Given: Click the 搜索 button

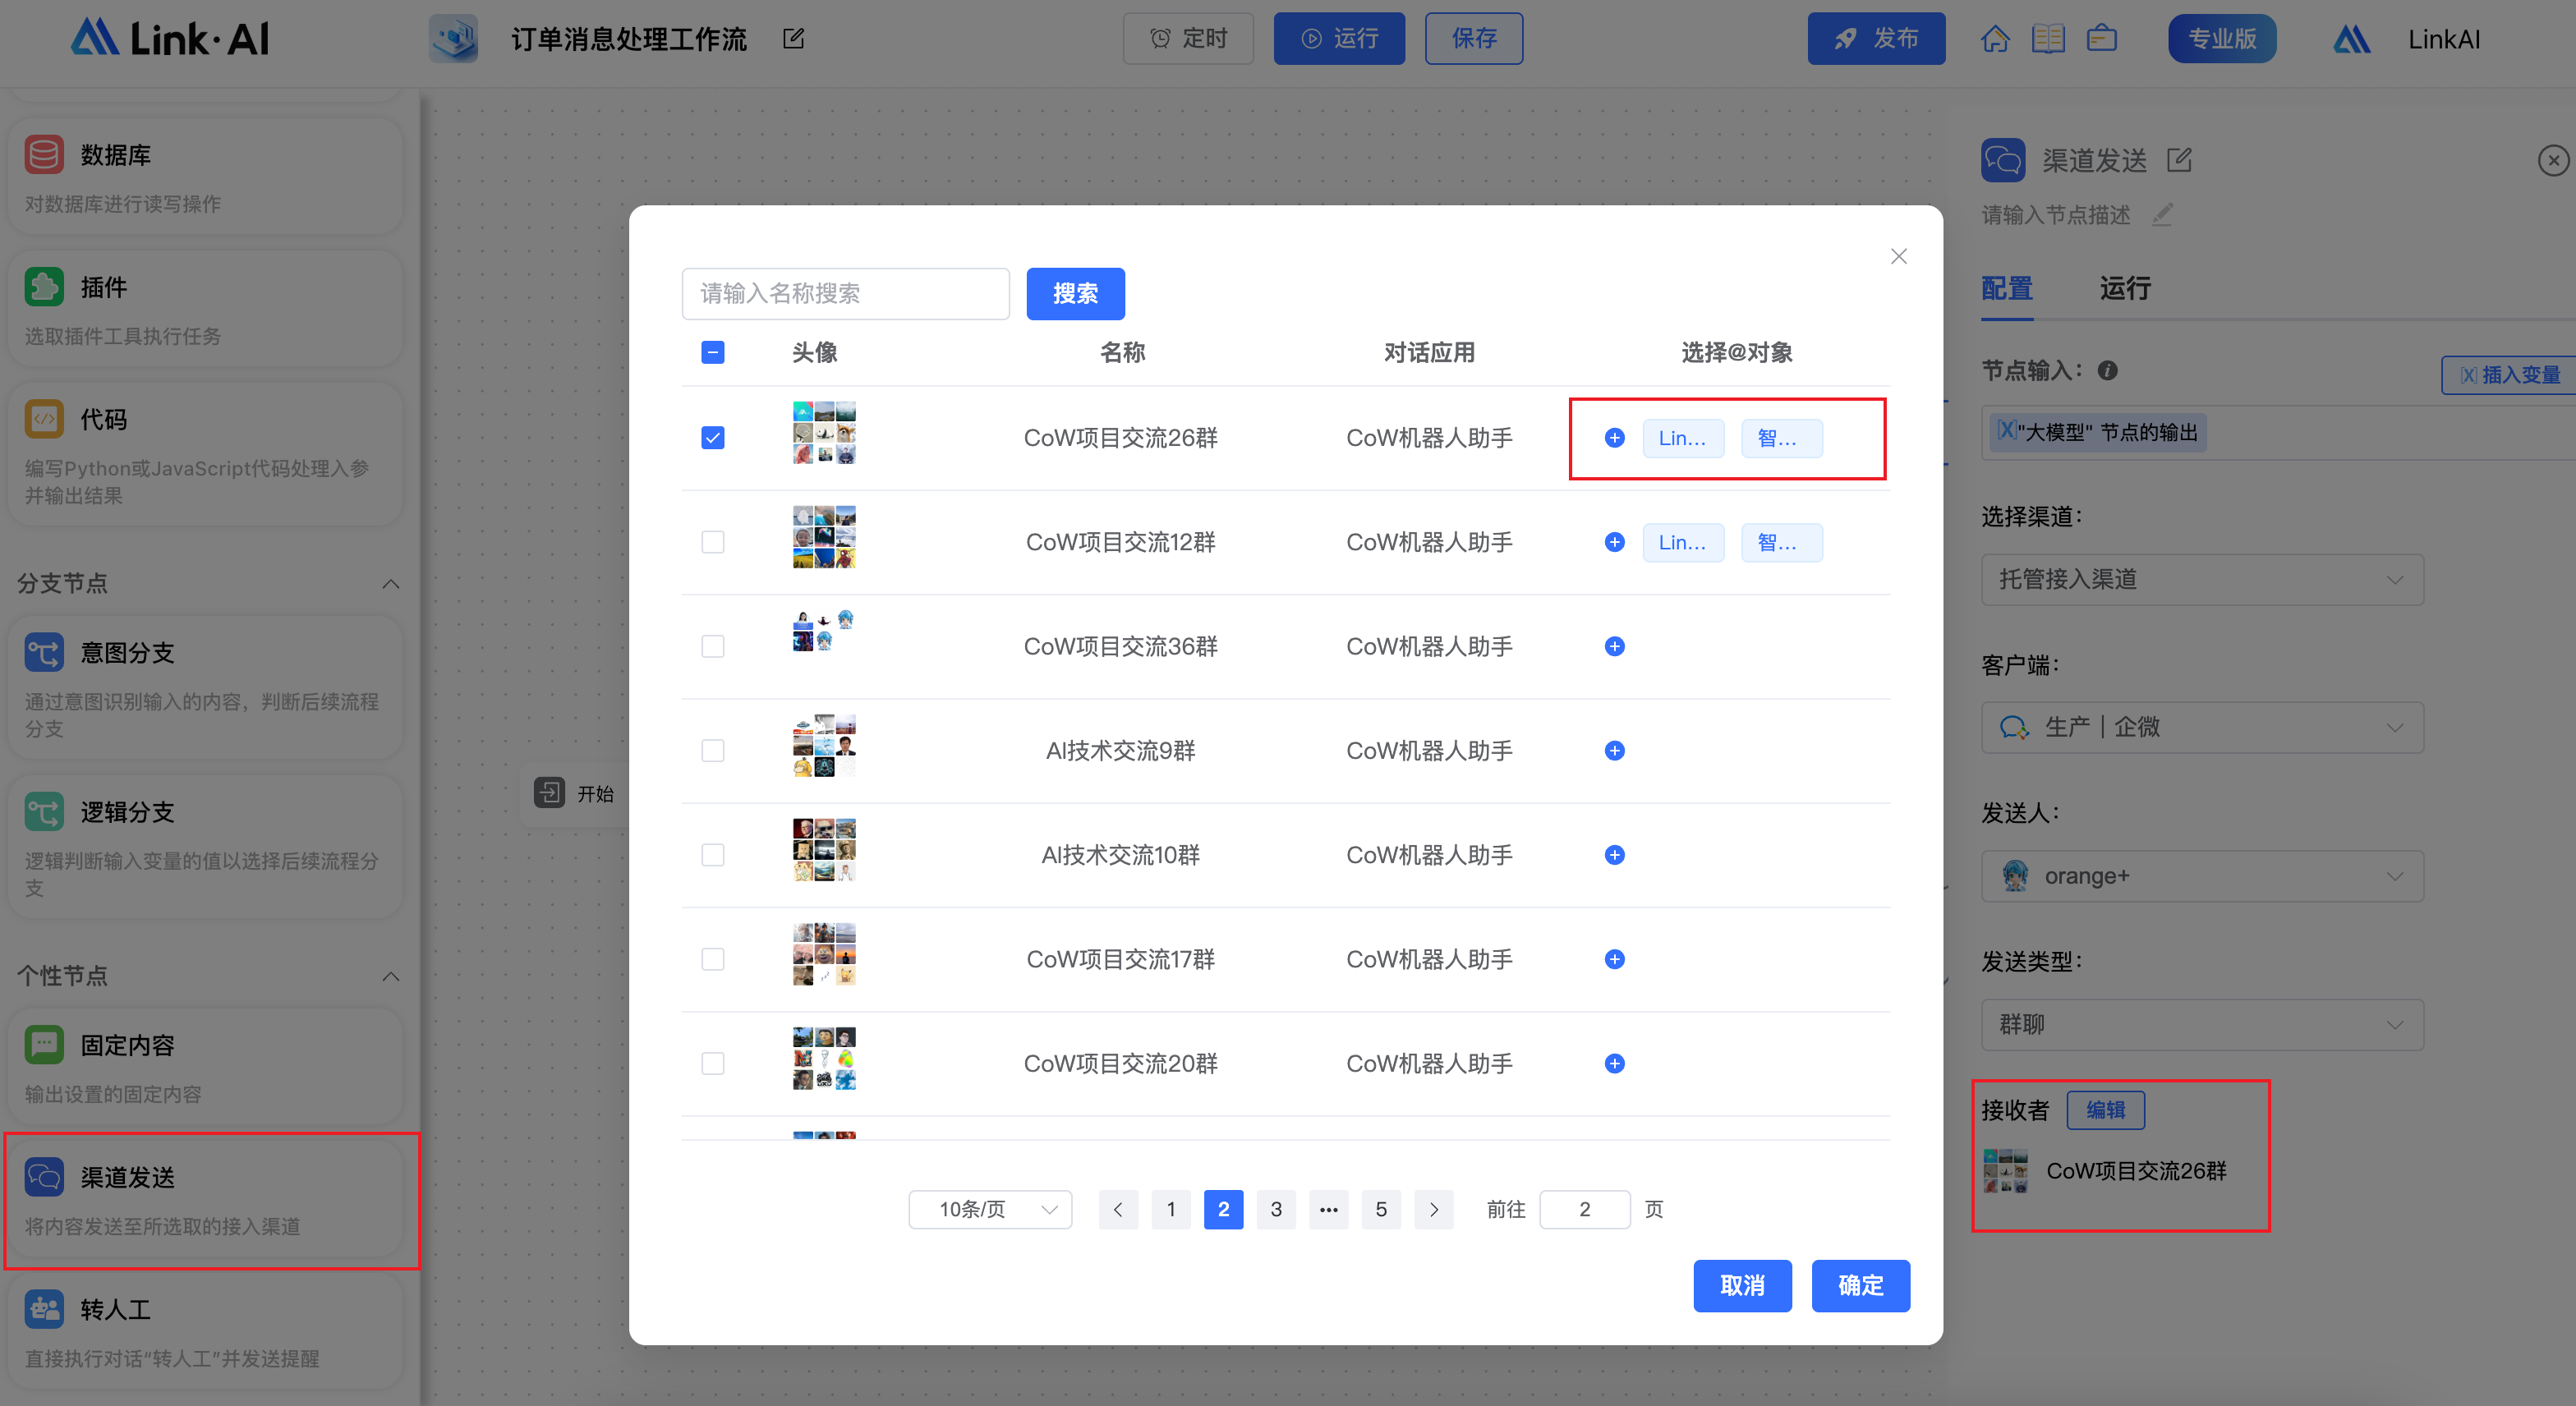Looking at the screenshot, I should tap(1075, 294).
